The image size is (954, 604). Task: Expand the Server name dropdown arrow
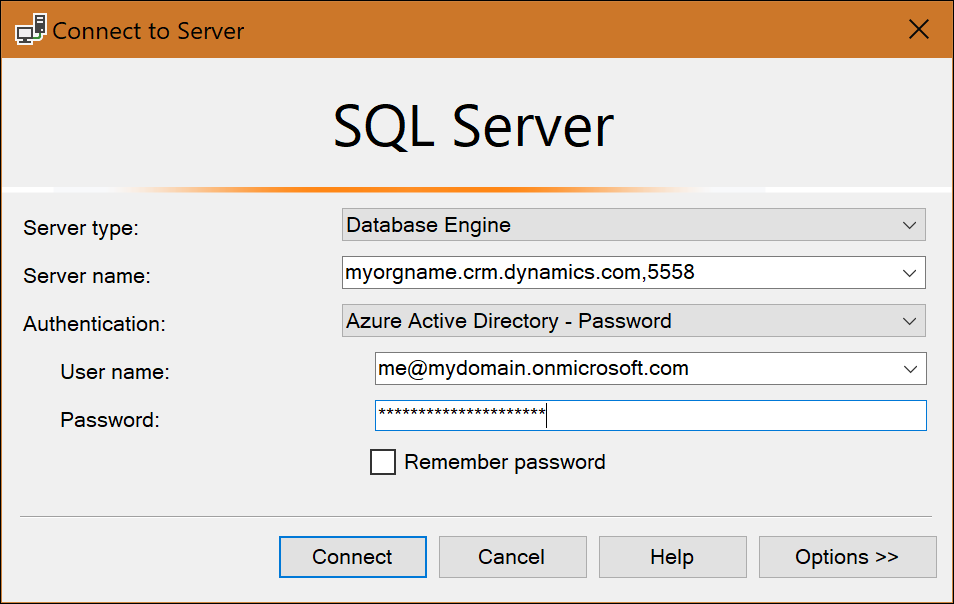point(910,273)
